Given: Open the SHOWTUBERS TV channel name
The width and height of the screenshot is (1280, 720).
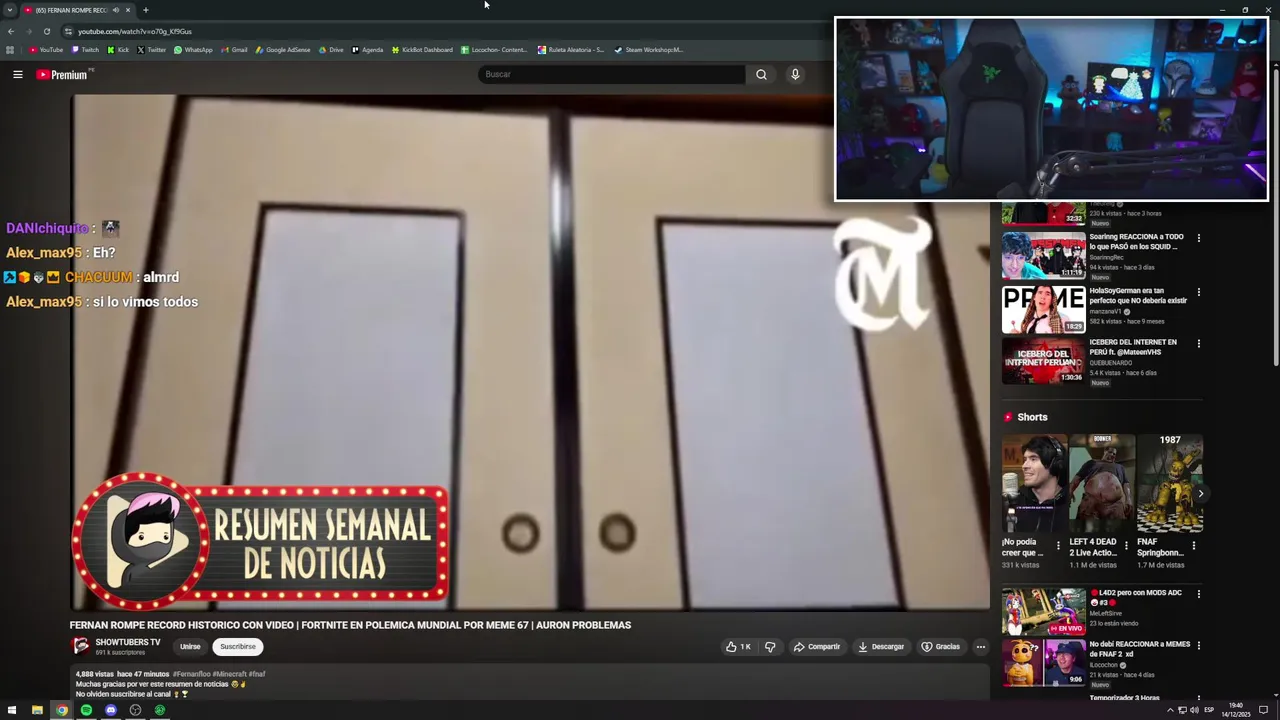Looking at the screenshot, I should (x=128, y=642).
